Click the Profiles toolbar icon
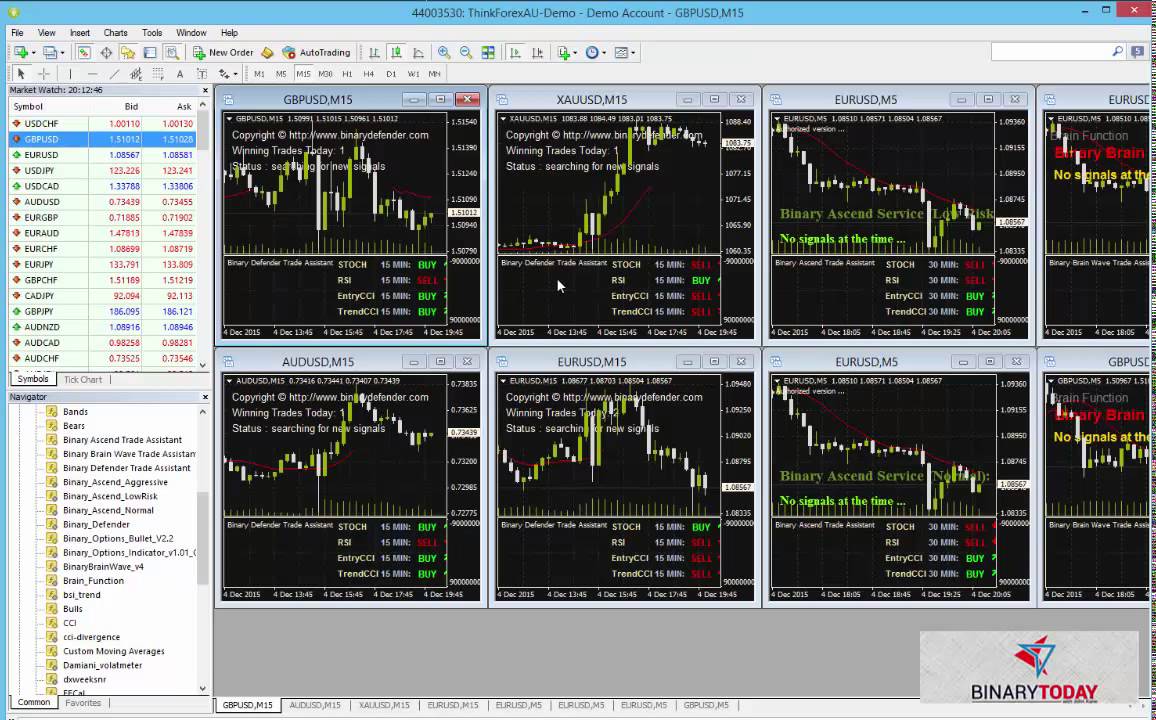This screenshot has width=1156, height=720. [49, 52]
